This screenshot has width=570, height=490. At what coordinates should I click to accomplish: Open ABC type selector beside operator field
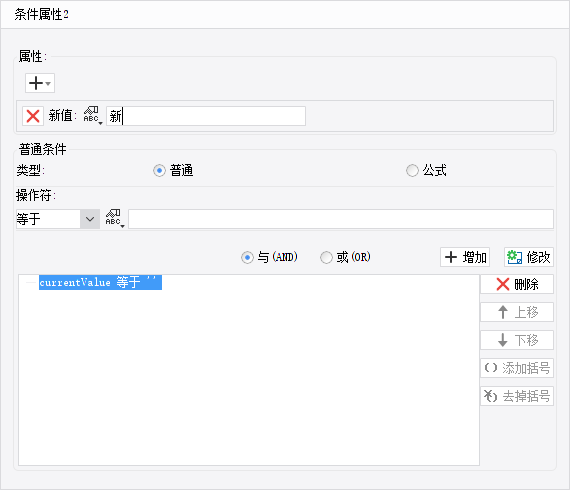[115, 218]
